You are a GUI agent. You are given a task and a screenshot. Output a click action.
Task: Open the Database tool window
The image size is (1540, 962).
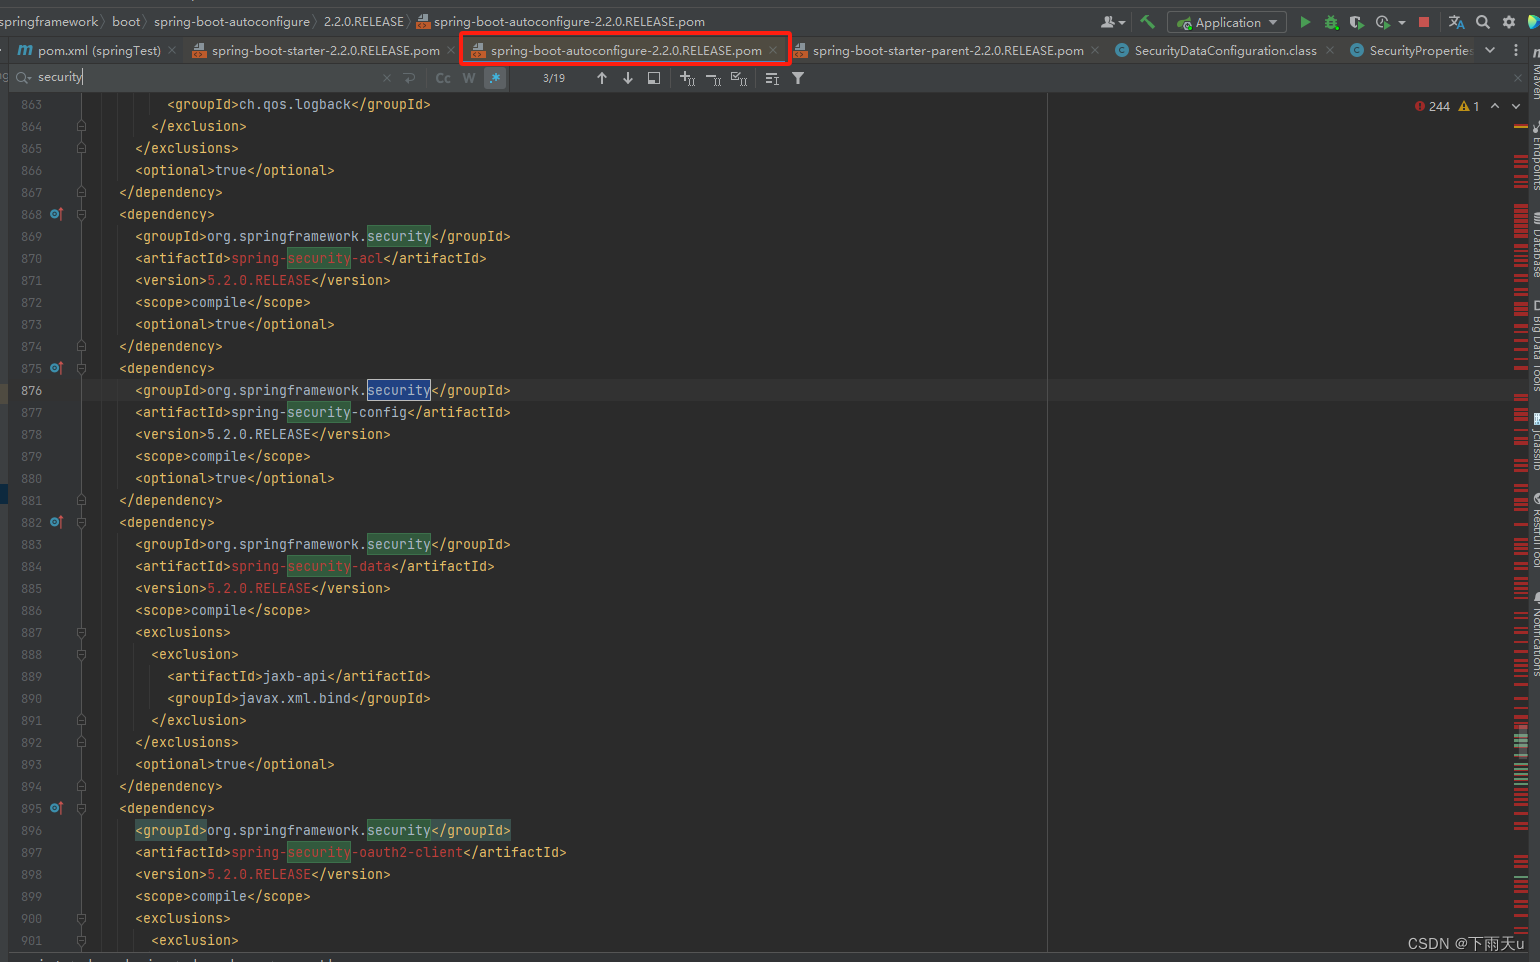coord(1535,245)
